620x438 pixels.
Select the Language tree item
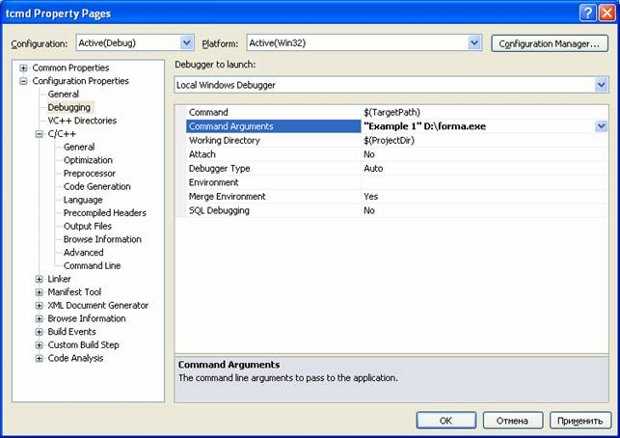[83, 200]
